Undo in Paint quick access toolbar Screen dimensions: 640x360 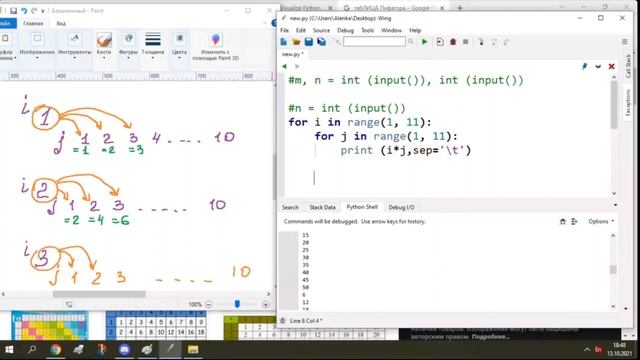pos(24,11)
